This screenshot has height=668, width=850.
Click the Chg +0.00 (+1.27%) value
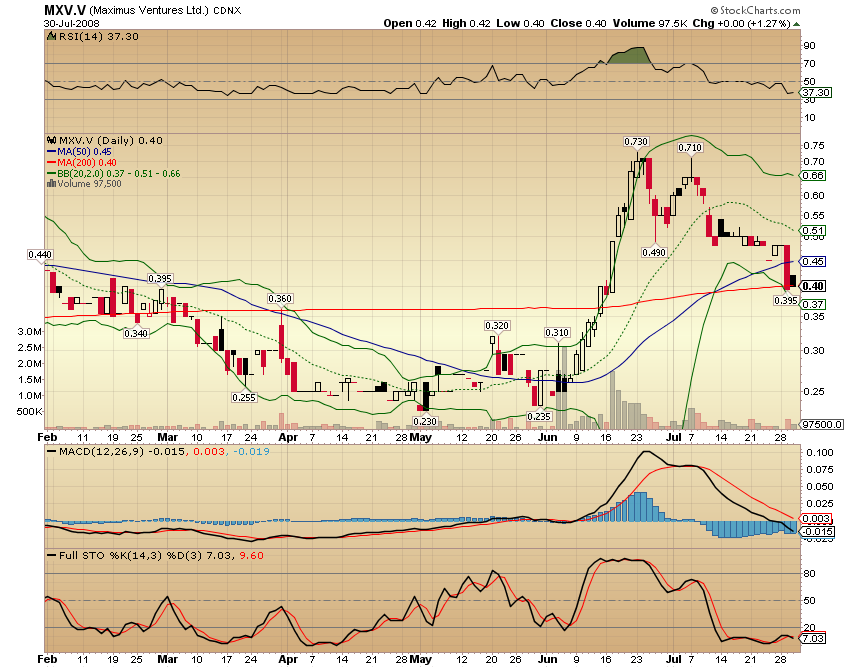pyautogui.click(x=741, y=23)
